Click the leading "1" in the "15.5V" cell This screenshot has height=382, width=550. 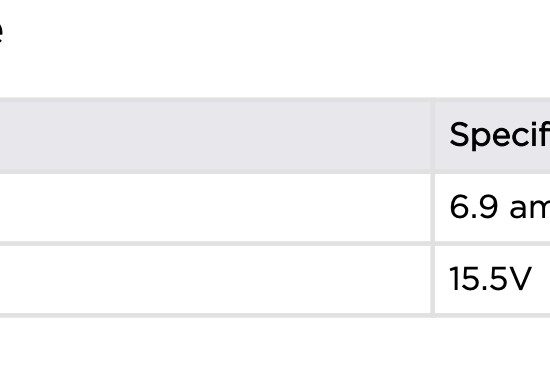[x=454, y=279]
